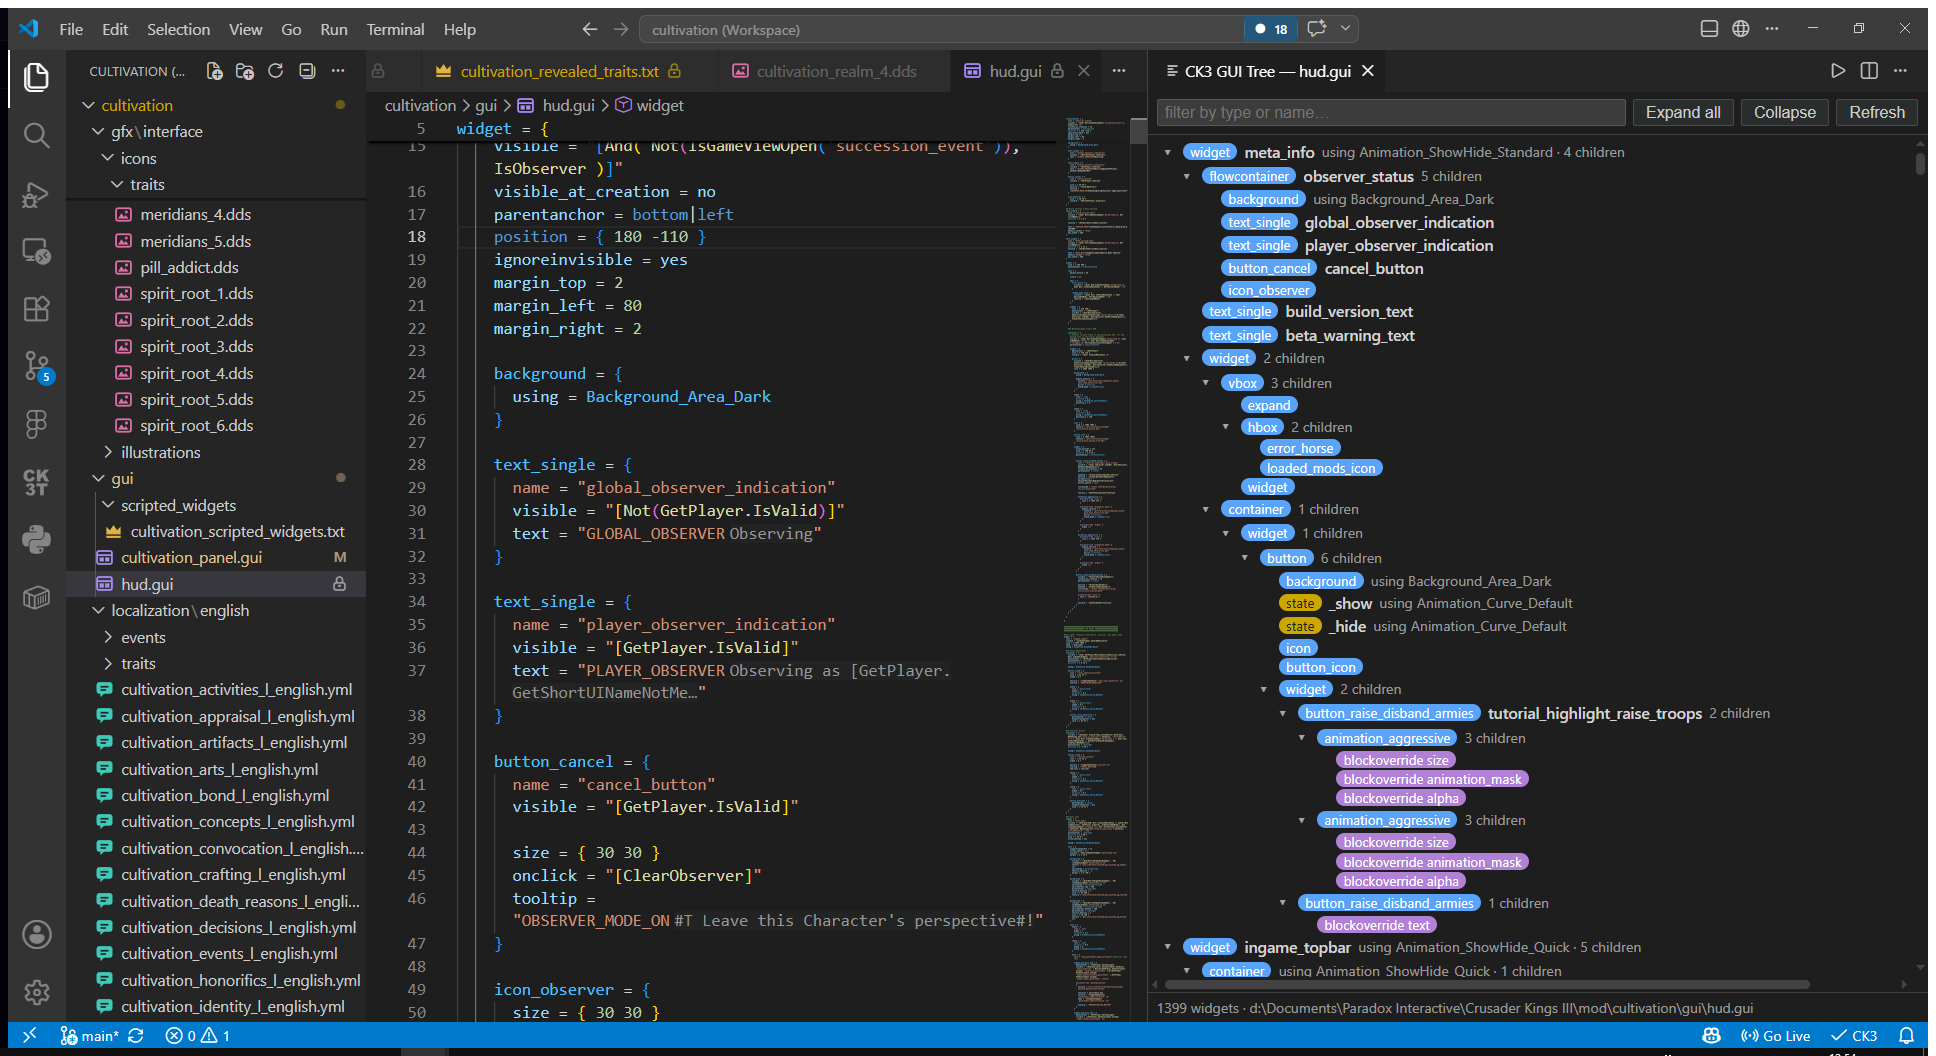The width and height of the screenshot is (1936, 1056).
Task: Create a new folder in Explorer
Action: pyautogui.click(x=245, y=71)
